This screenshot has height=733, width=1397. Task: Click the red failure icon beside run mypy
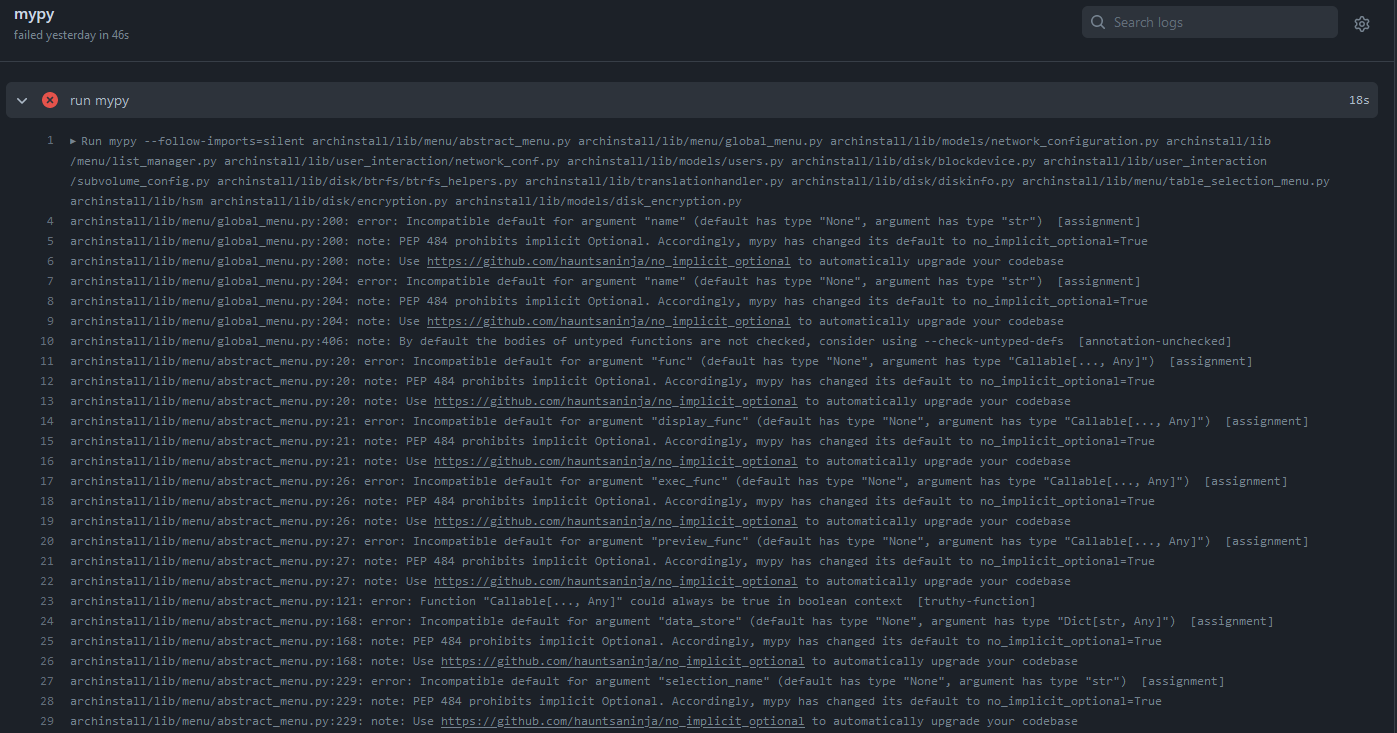point(49,100)
